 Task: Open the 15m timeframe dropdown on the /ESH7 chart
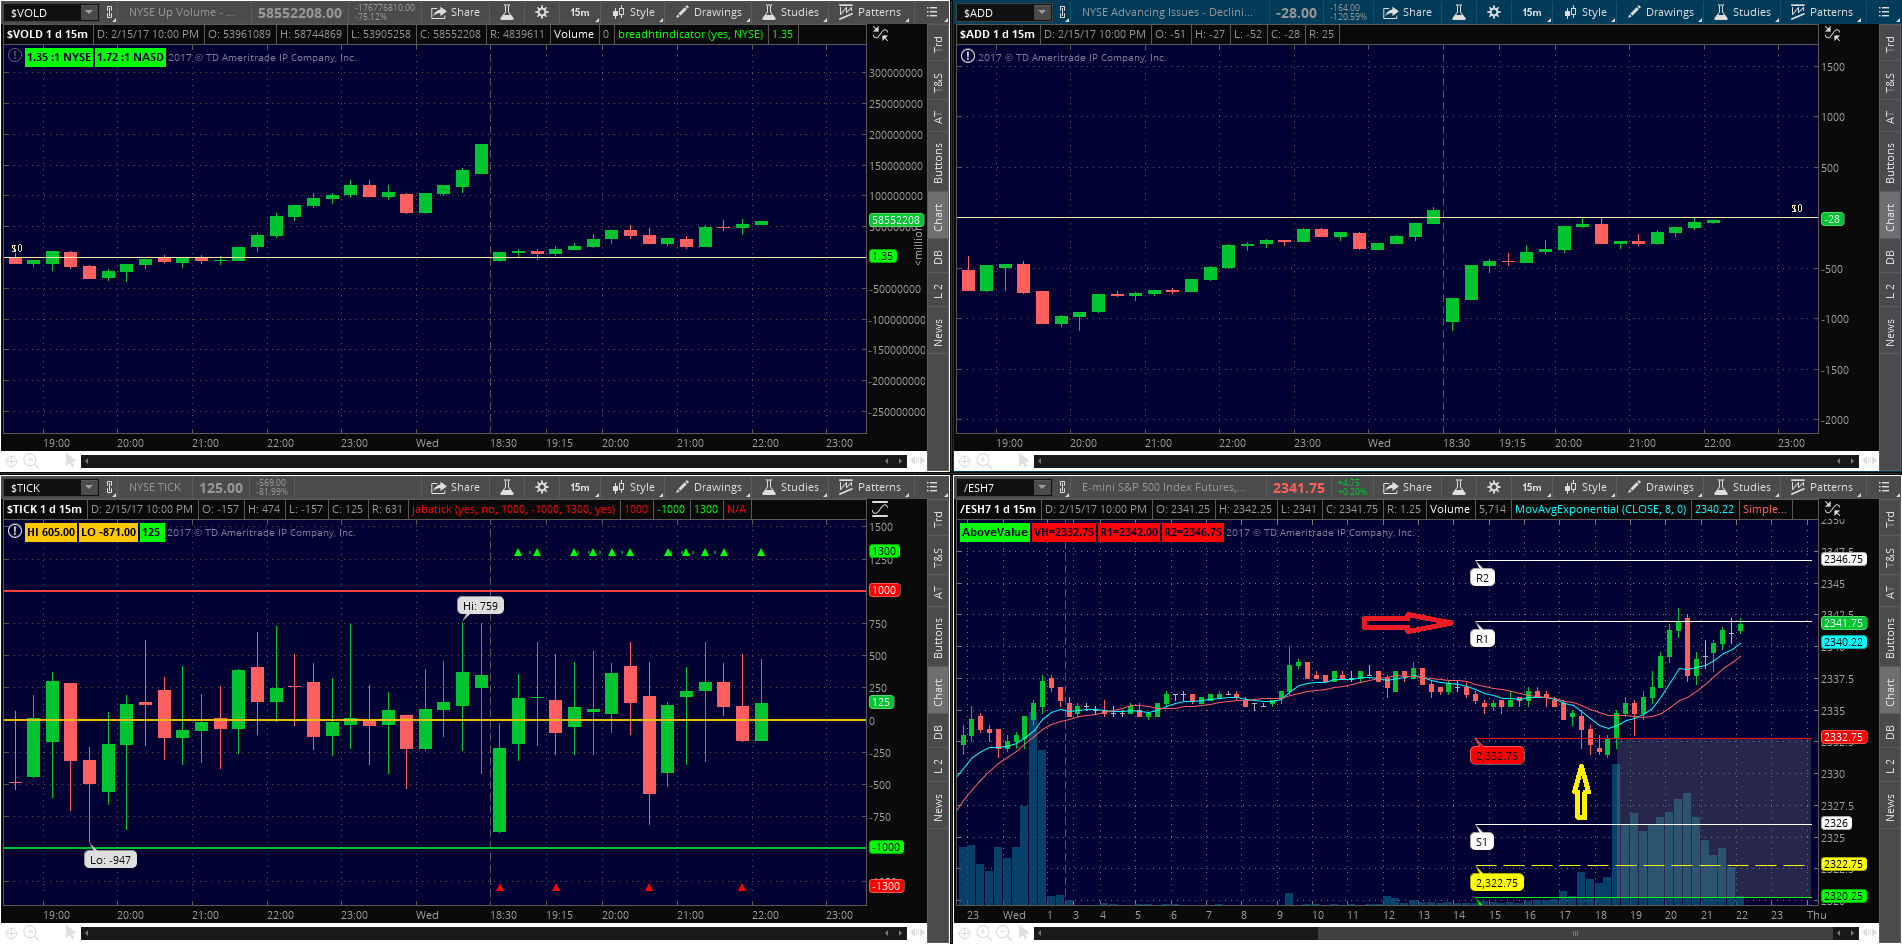click(1530, 487)
